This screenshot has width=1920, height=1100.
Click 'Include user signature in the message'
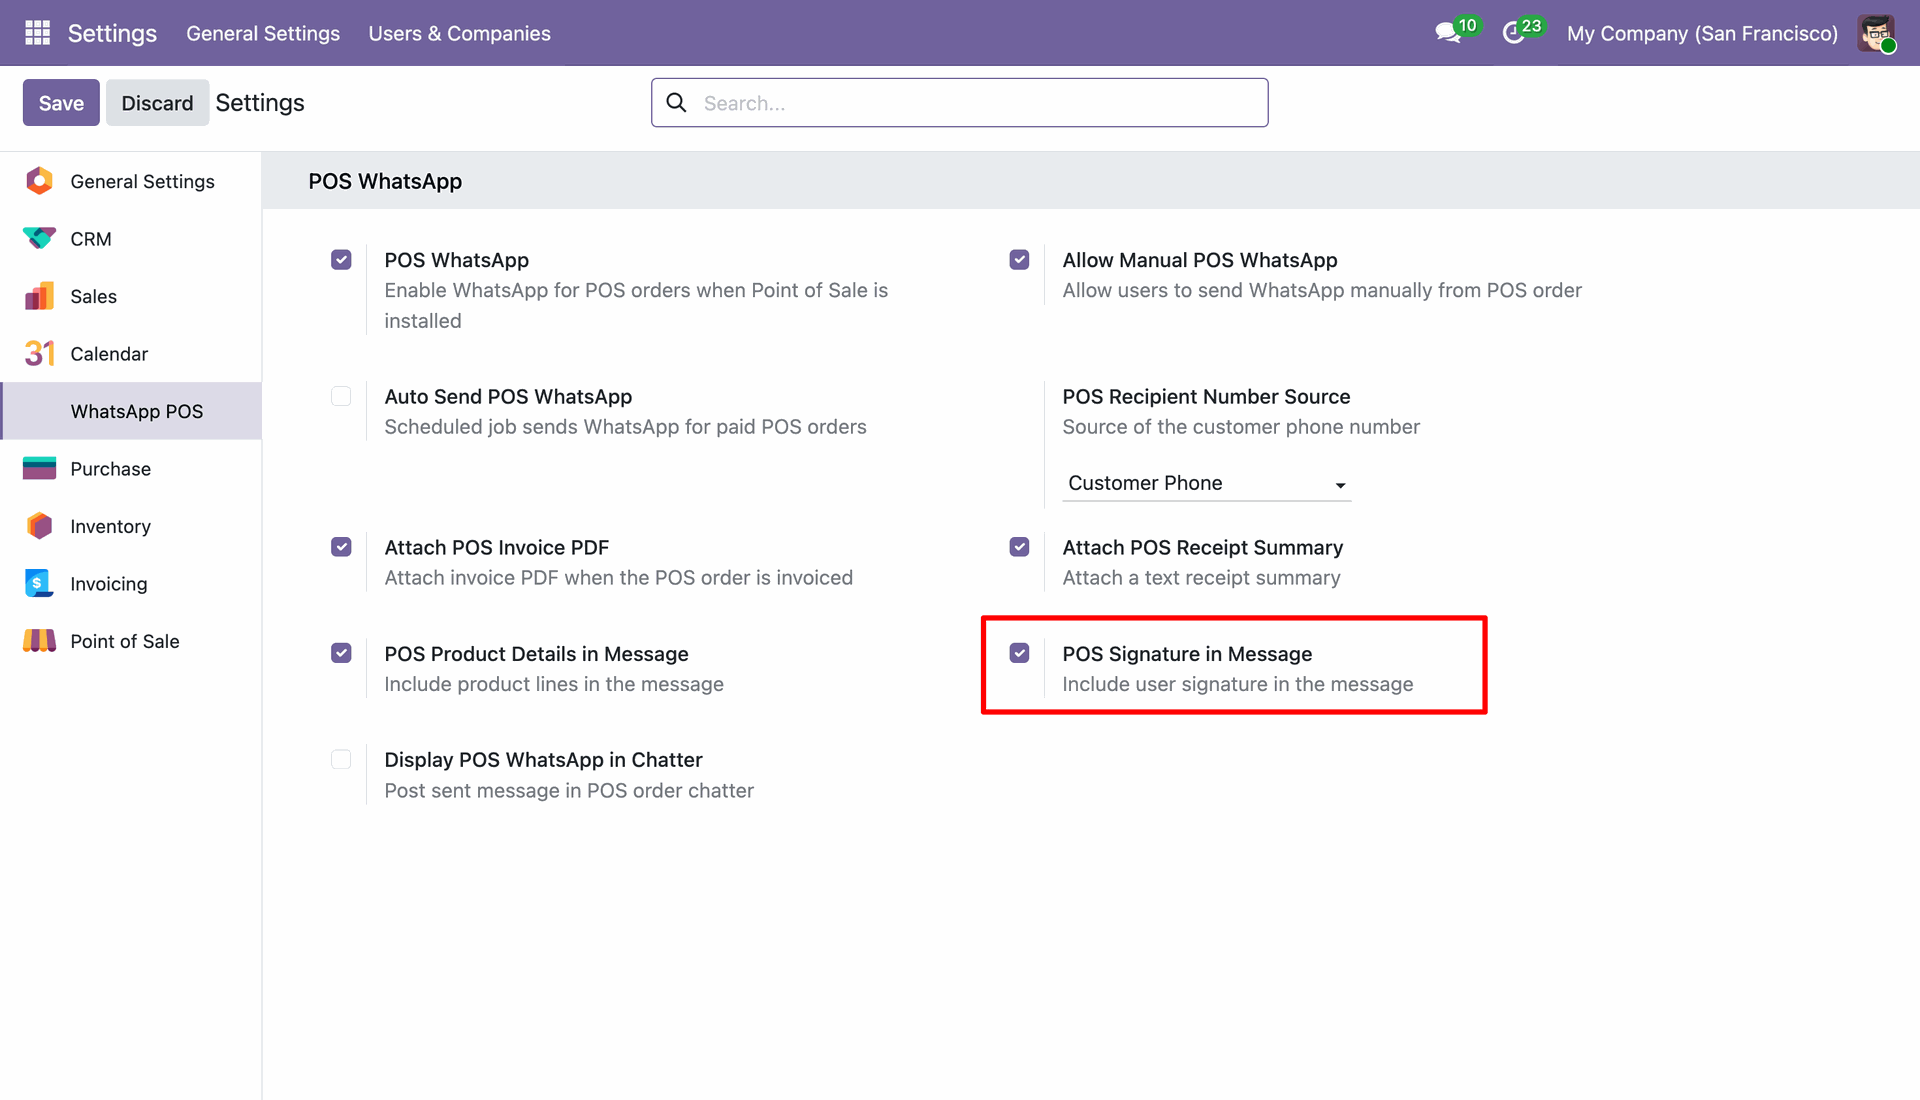[x=1238, y=684]
